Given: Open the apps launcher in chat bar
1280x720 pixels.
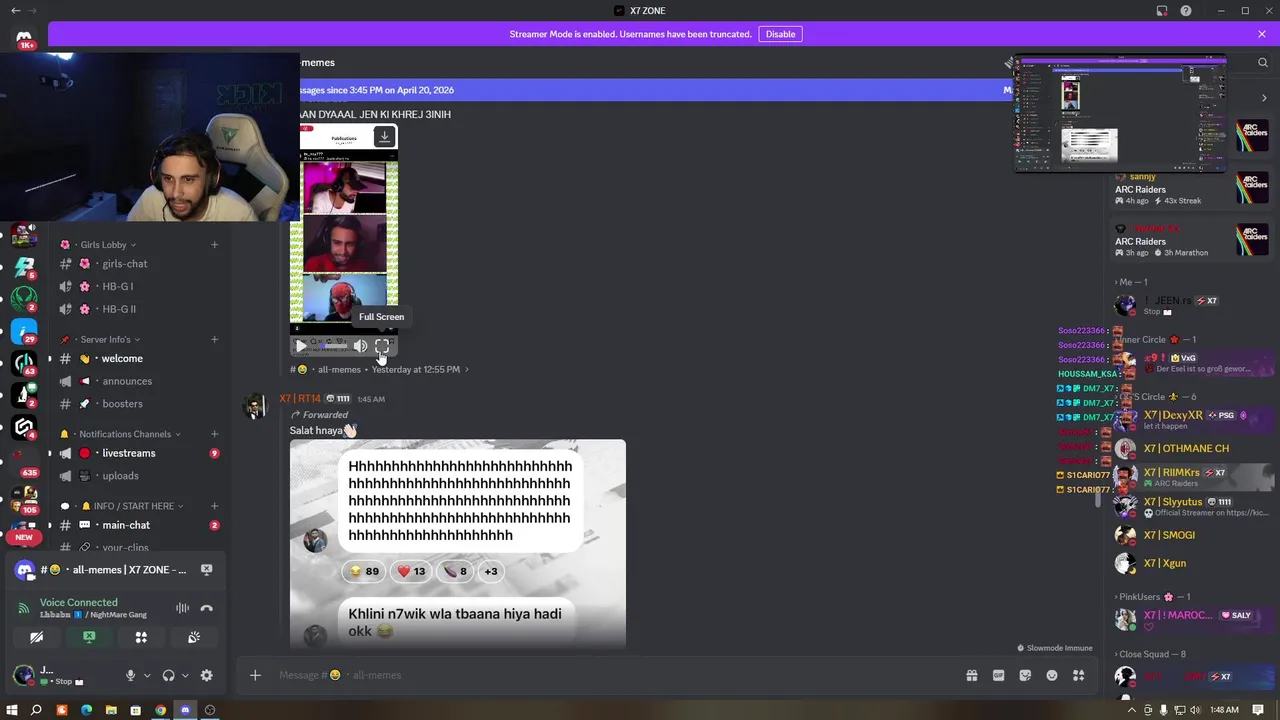Looking at the screenshot, I should click(1078, 675).
